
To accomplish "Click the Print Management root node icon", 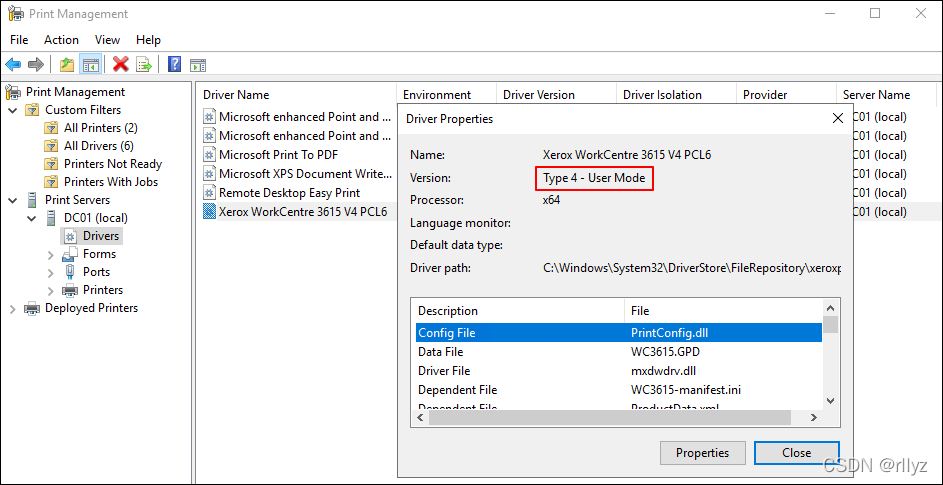I will point(13,92).
